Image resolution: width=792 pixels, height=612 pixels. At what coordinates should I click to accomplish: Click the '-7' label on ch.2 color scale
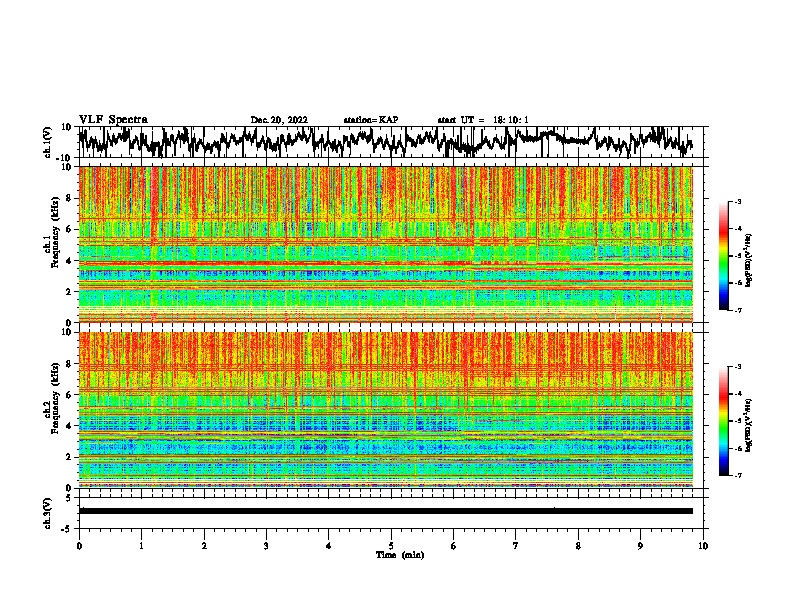click(738, 475)
